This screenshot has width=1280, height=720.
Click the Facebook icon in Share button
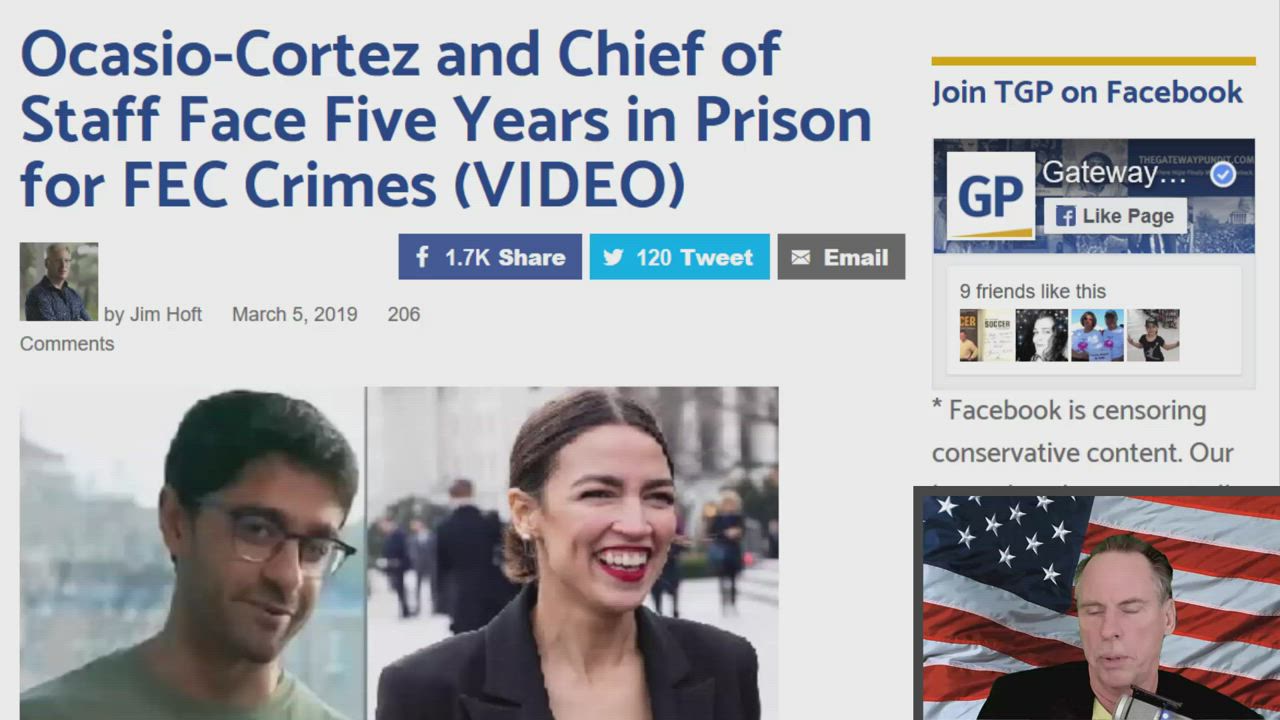(422, 257)
